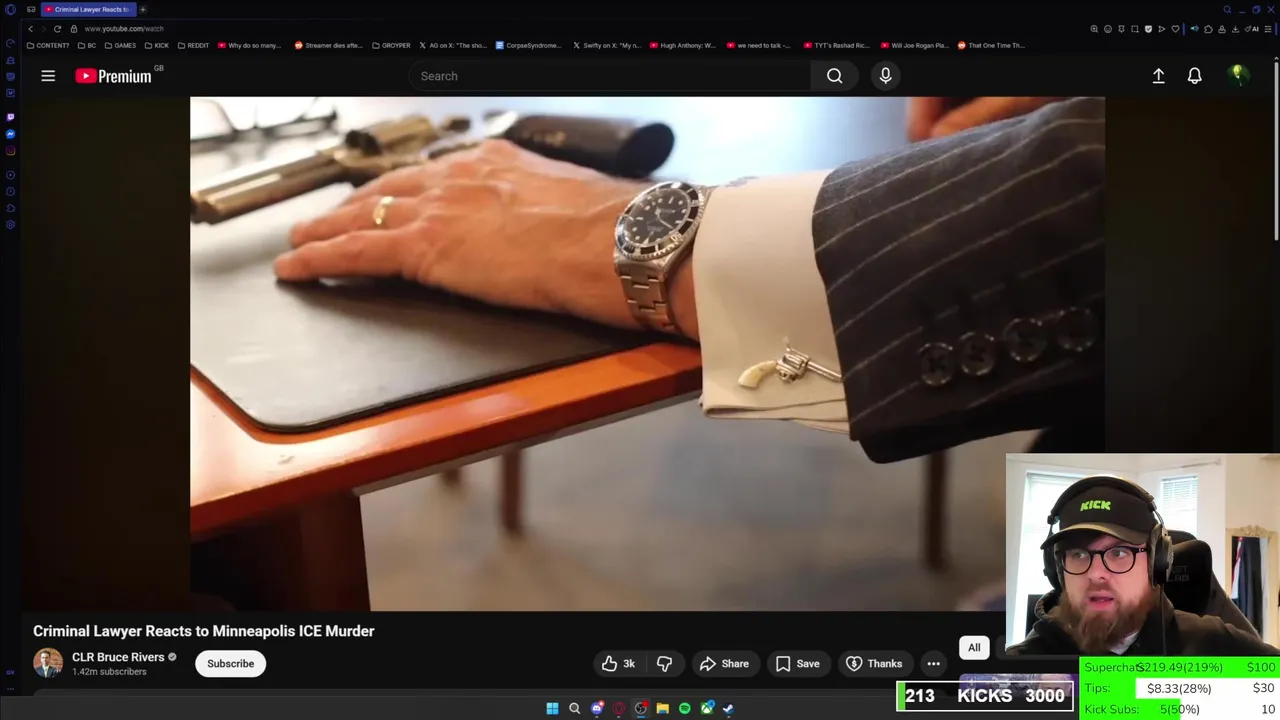Screen dimensions: 1280x720
Task: Open Messenger from the browser sidebar
Action: [10, 134]
